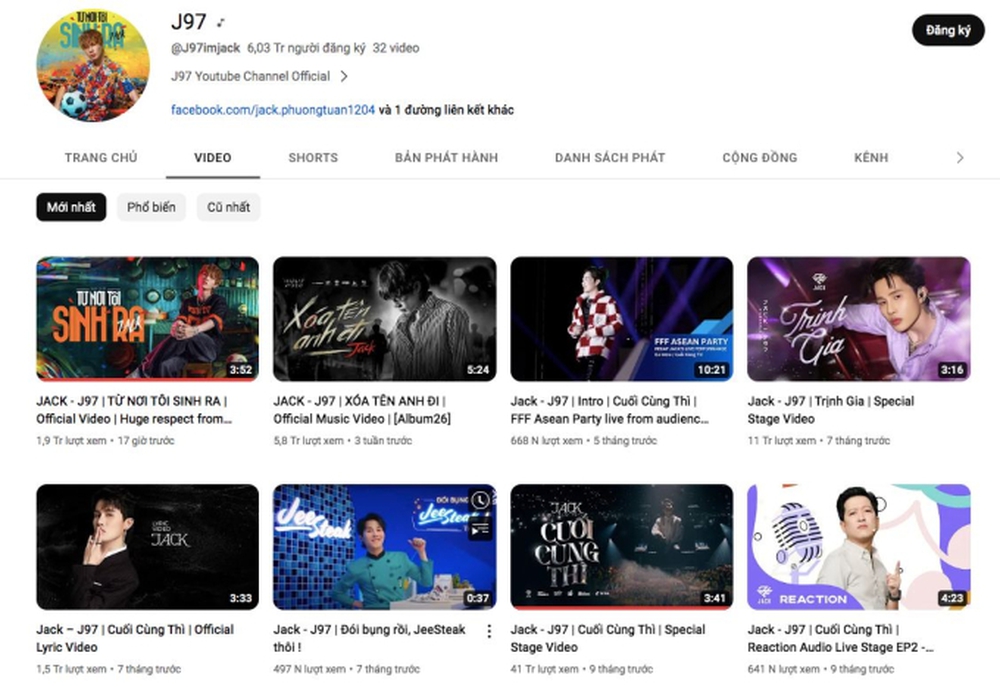Image resolution: width=1000 pixels, height=687 pixels.
Task: Expand channel description with the chevron arrow
Action: (x=344, y=76)
